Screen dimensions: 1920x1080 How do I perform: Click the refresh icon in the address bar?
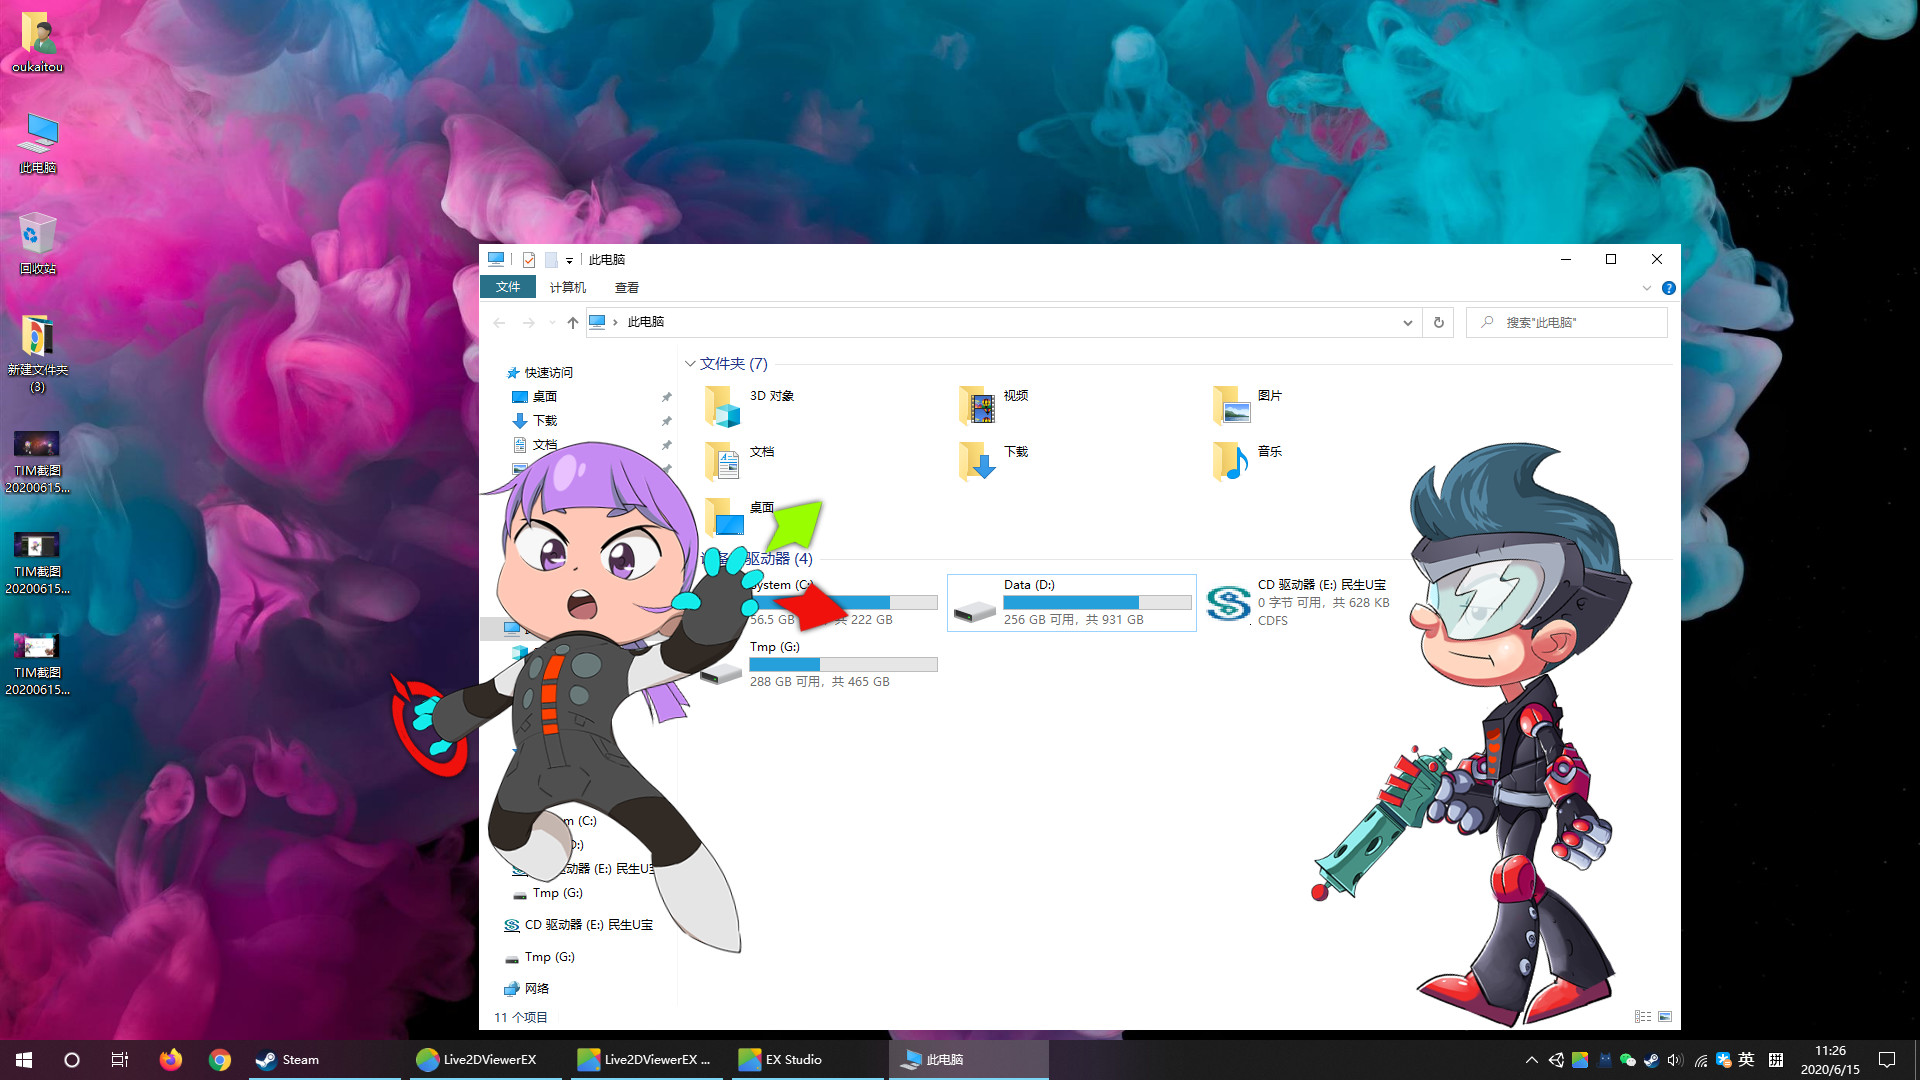[1438, 322]
